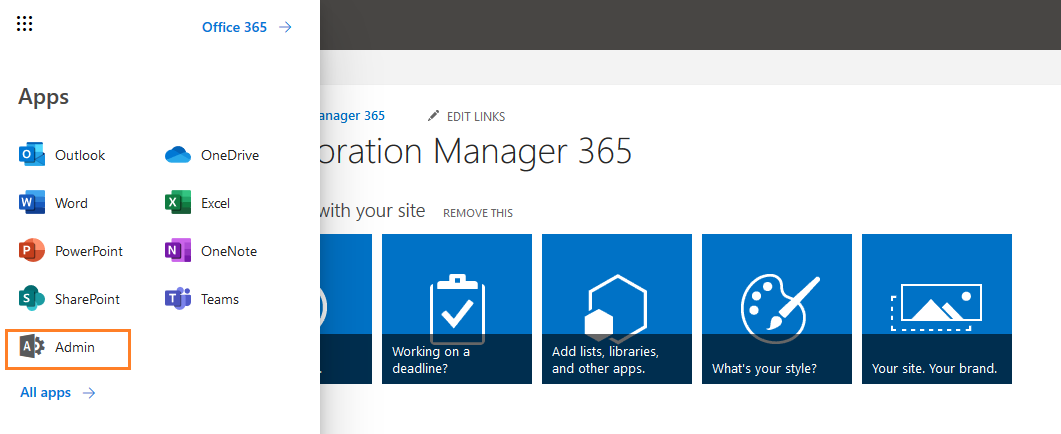The height and width of the screenshot is (434, 1061).
Task: Launch Outlook from the Apps list
Action: (62, 155)
